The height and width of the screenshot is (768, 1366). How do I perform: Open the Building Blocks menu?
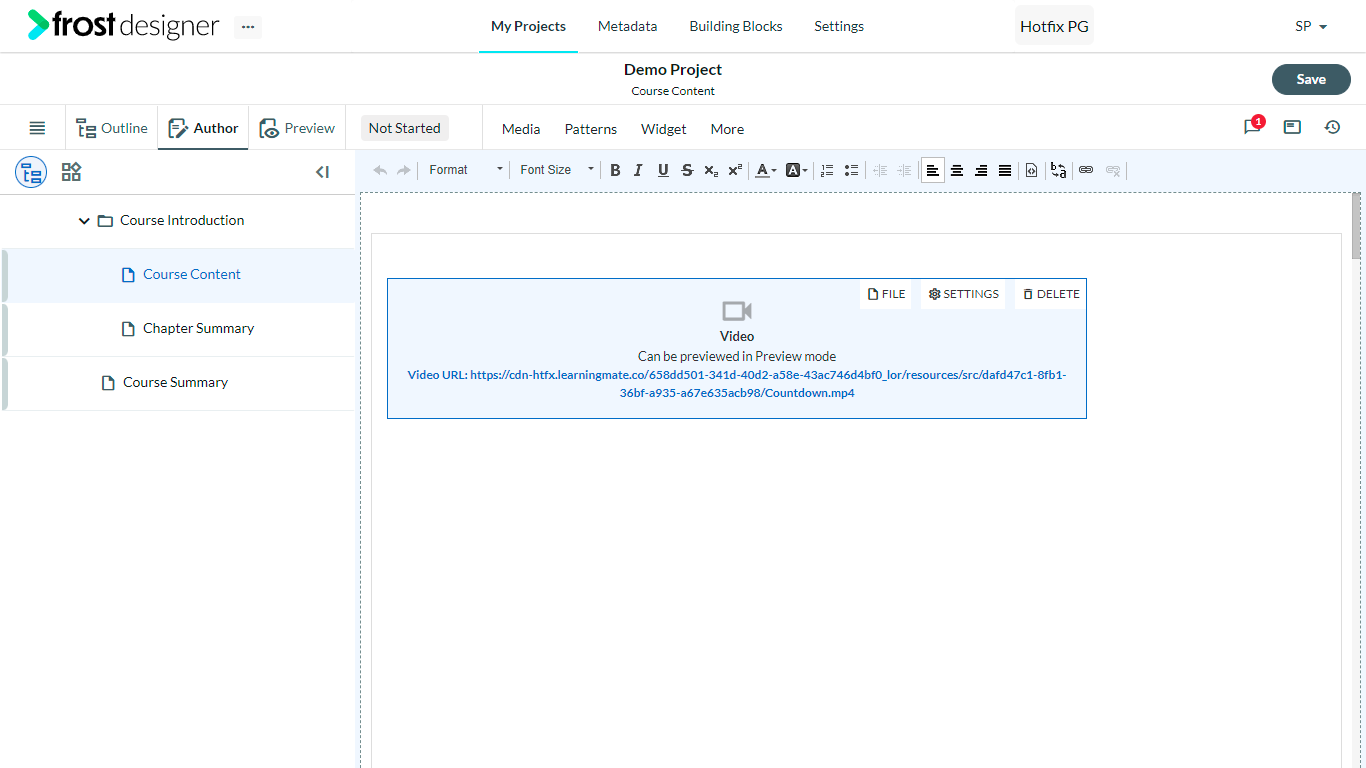736,26
